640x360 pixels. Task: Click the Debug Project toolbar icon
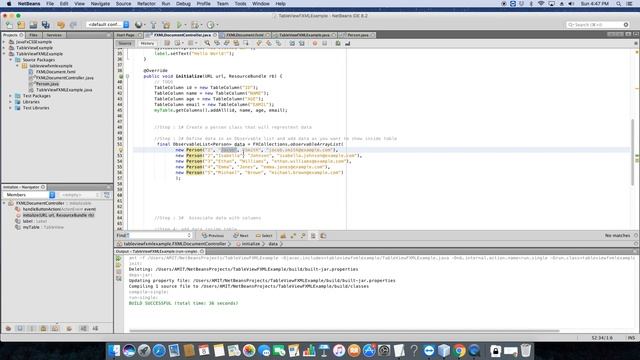click(195, 25)
